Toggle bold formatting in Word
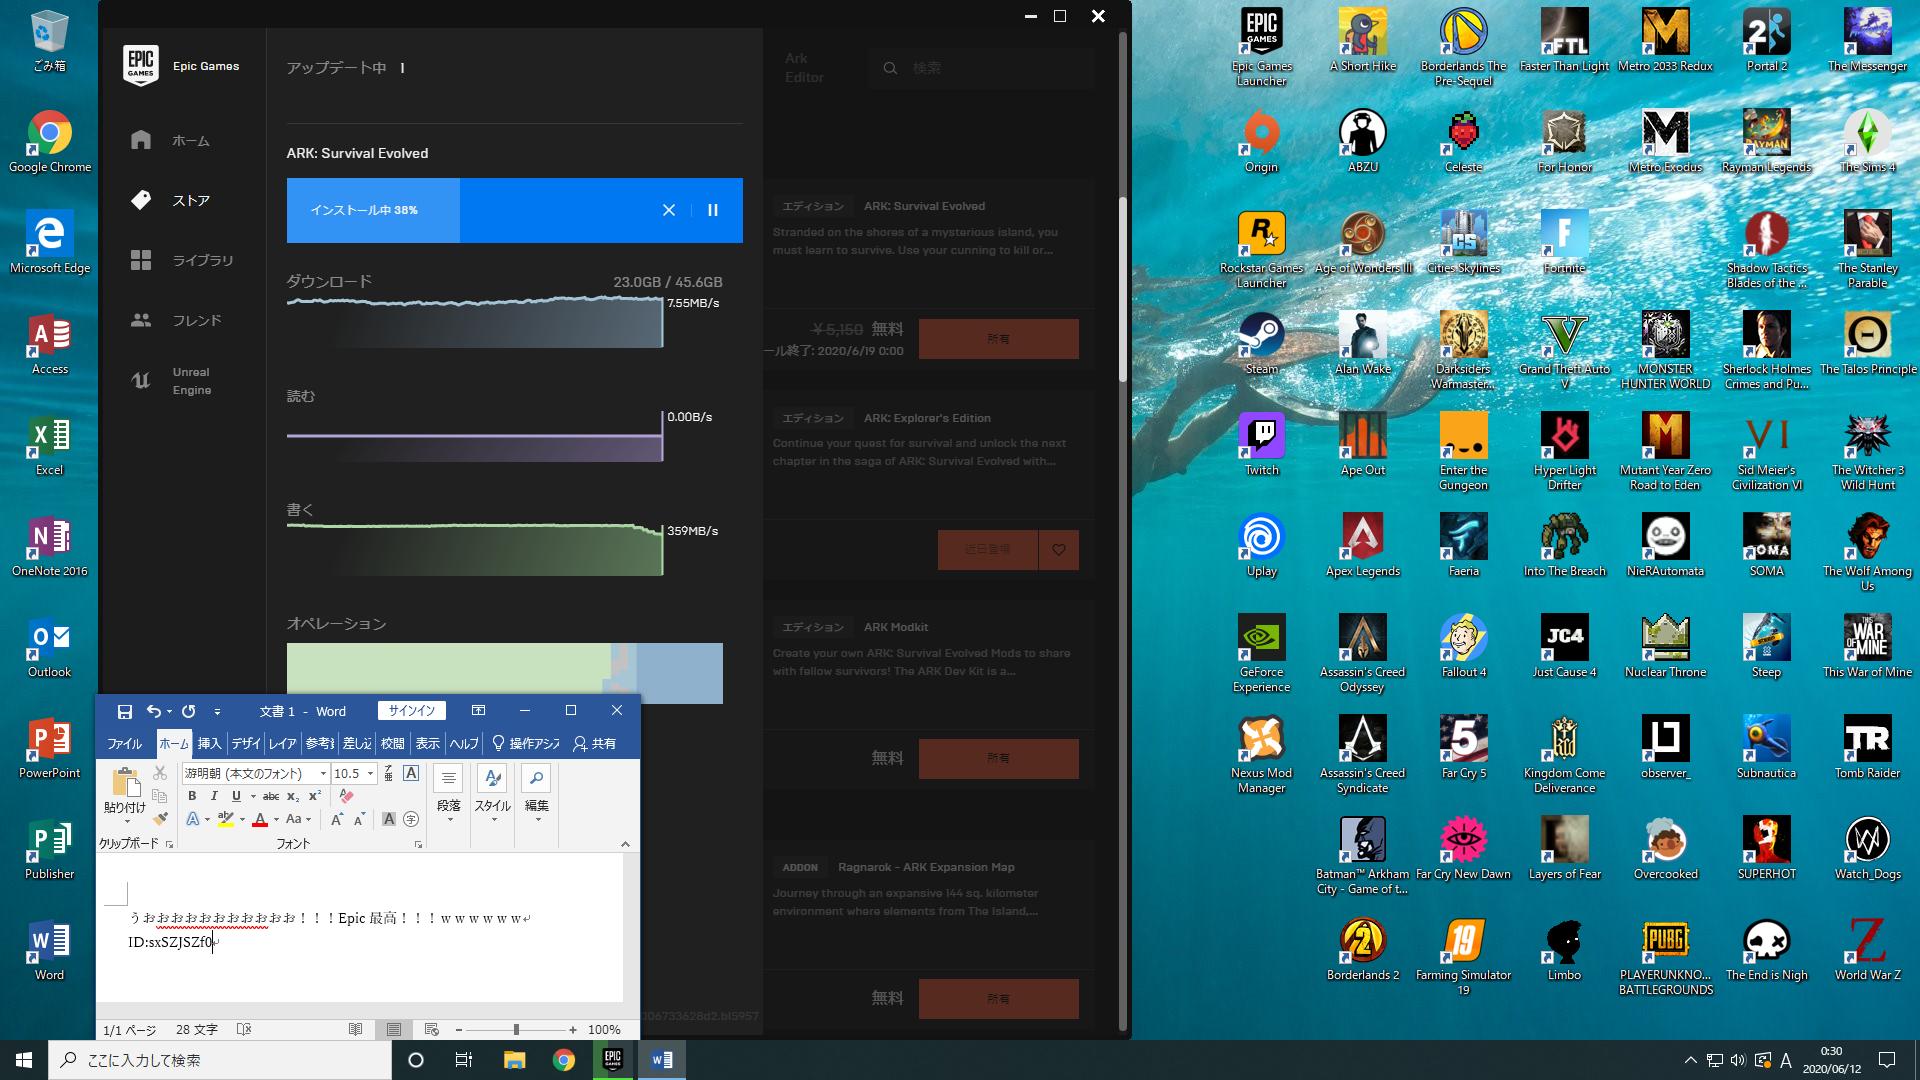Viewport: 1920px width, 1080px height. point(192,796)
